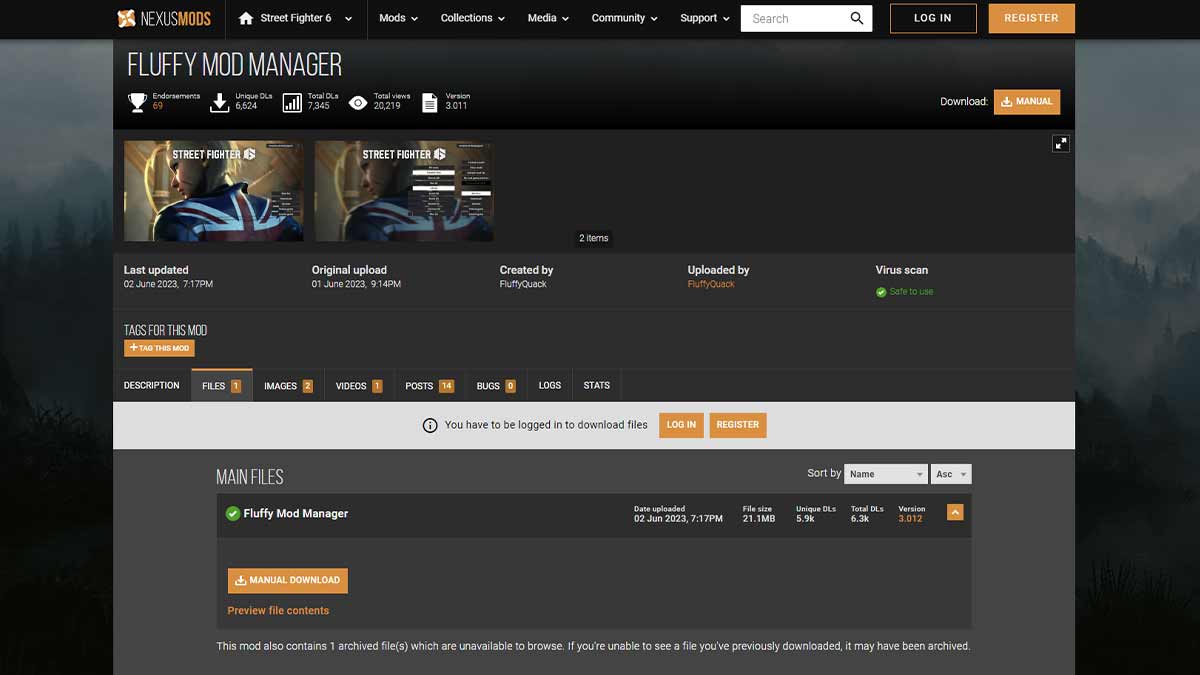This screenshot has height=675, width=1200.
Task: Click the header REGISTER button
Action: 1031,18
